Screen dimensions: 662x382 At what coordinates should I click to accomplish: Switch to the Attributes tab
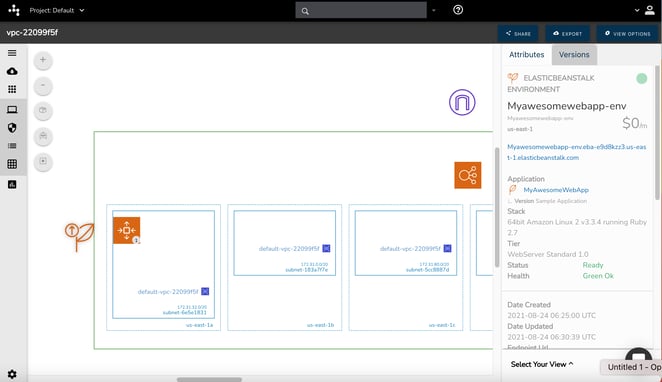coord(526,55)
